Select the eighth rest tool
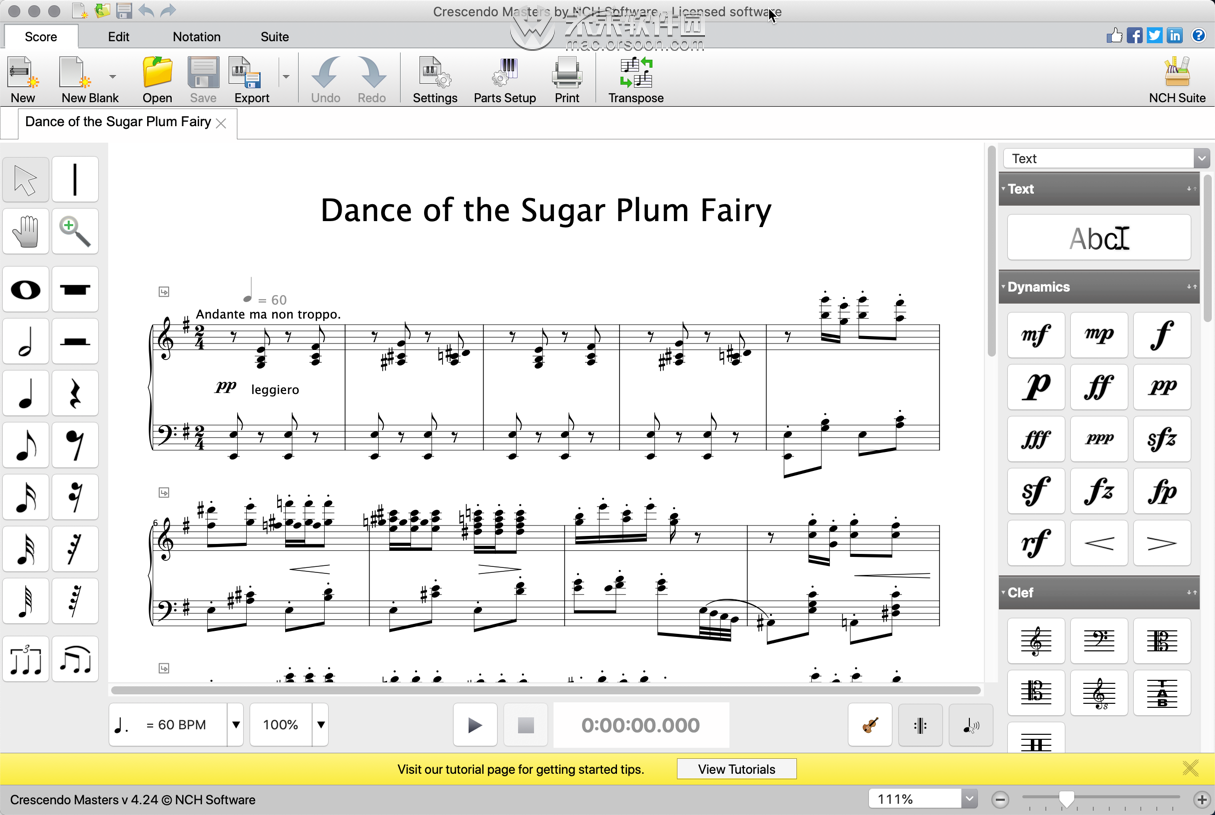This screenshot has height=815, width=1215. coord(75,446)
